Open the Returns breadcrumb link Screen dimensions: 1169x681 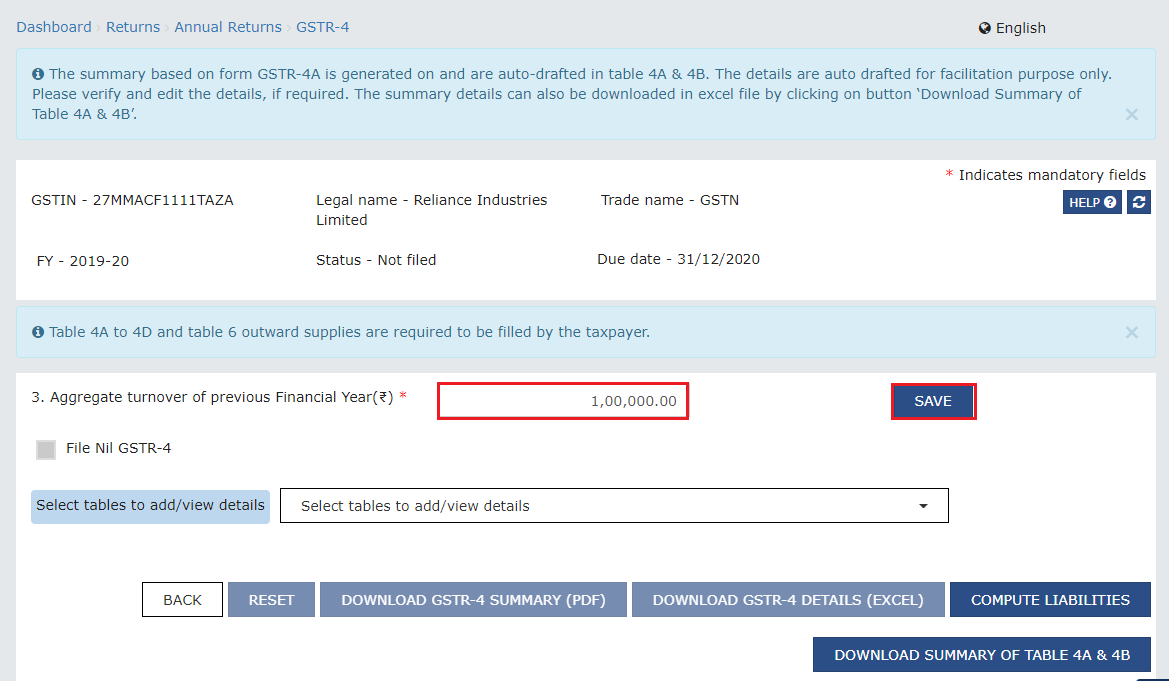coord(133,27)
